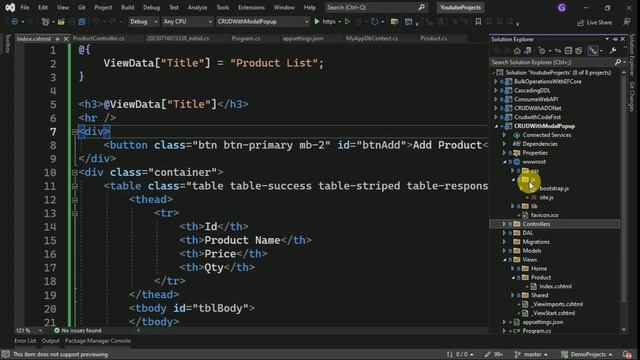Click the bookmark icon in the toolbar
Image resolution: width=640 pixels, height=360 pixels.
478,22
